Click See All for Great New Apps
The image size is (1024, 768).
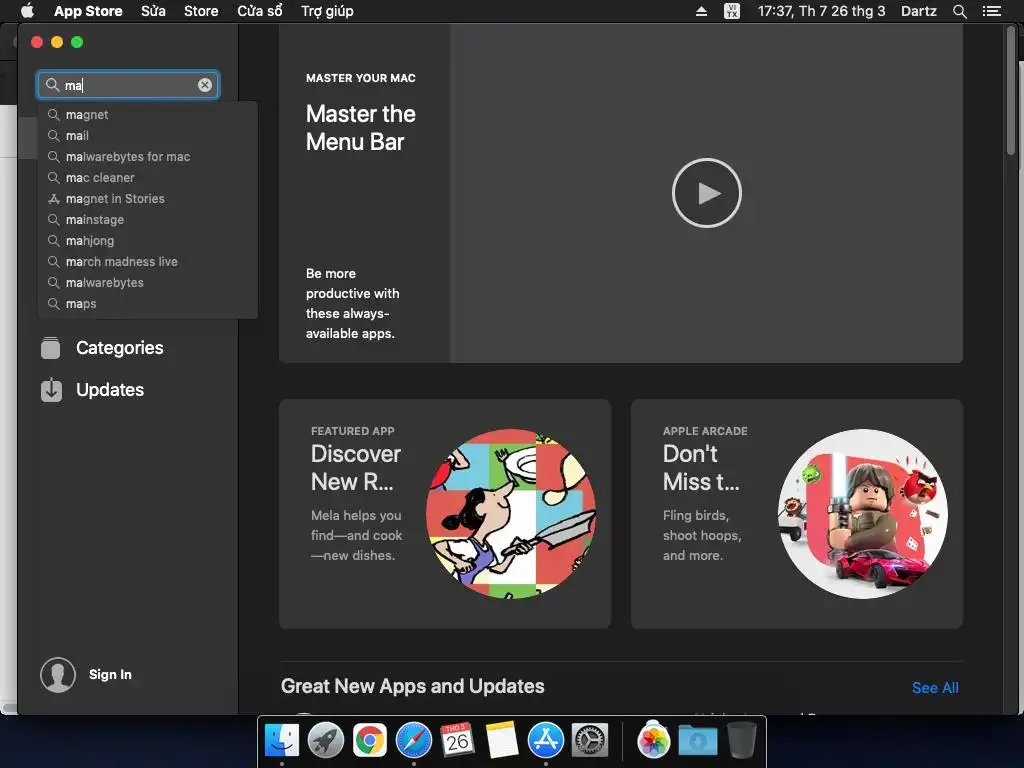click(935, 688)
